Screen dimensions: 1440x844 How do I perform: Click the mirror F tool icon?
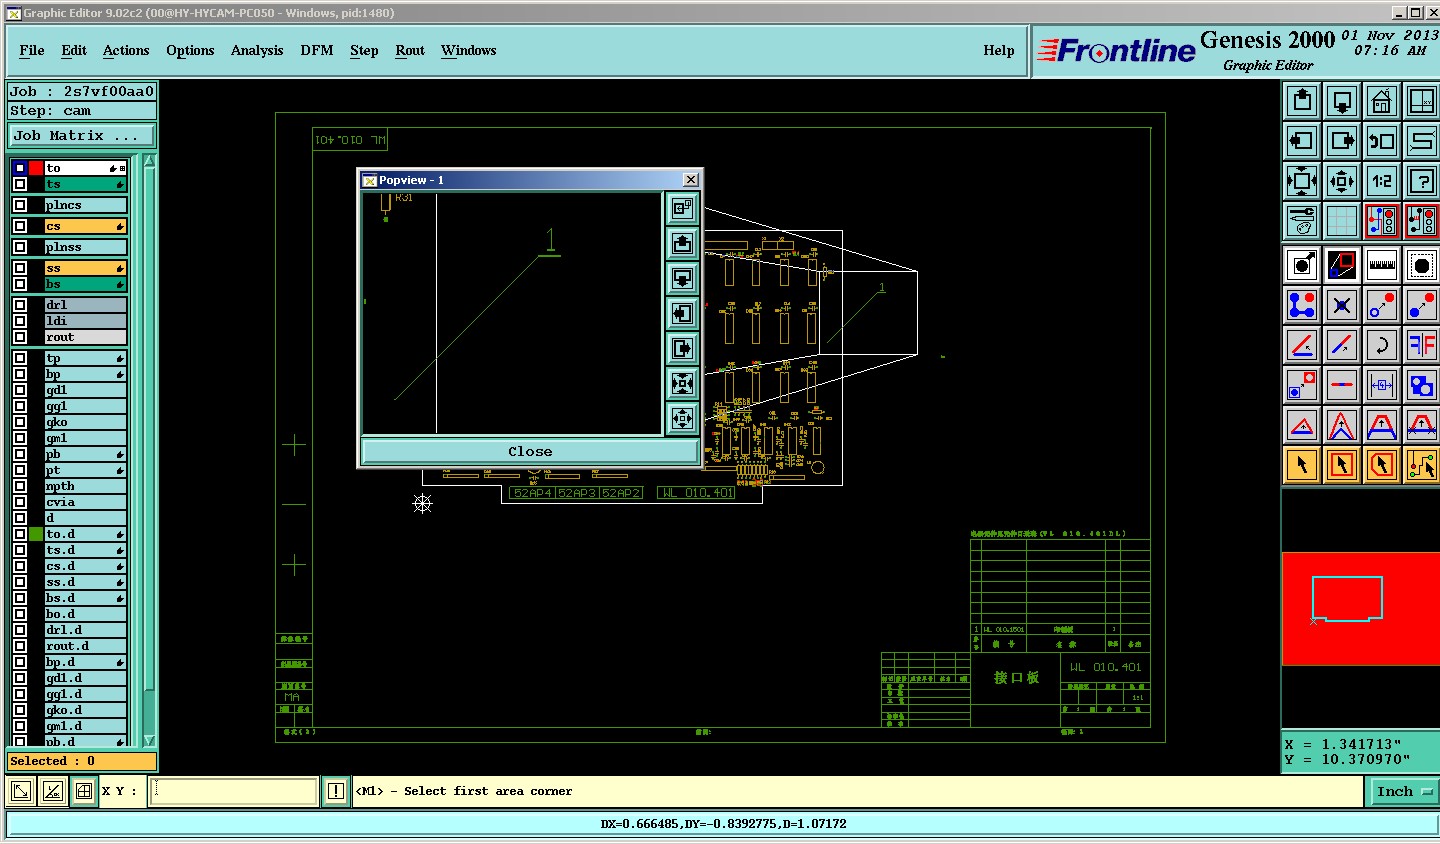1421,345
